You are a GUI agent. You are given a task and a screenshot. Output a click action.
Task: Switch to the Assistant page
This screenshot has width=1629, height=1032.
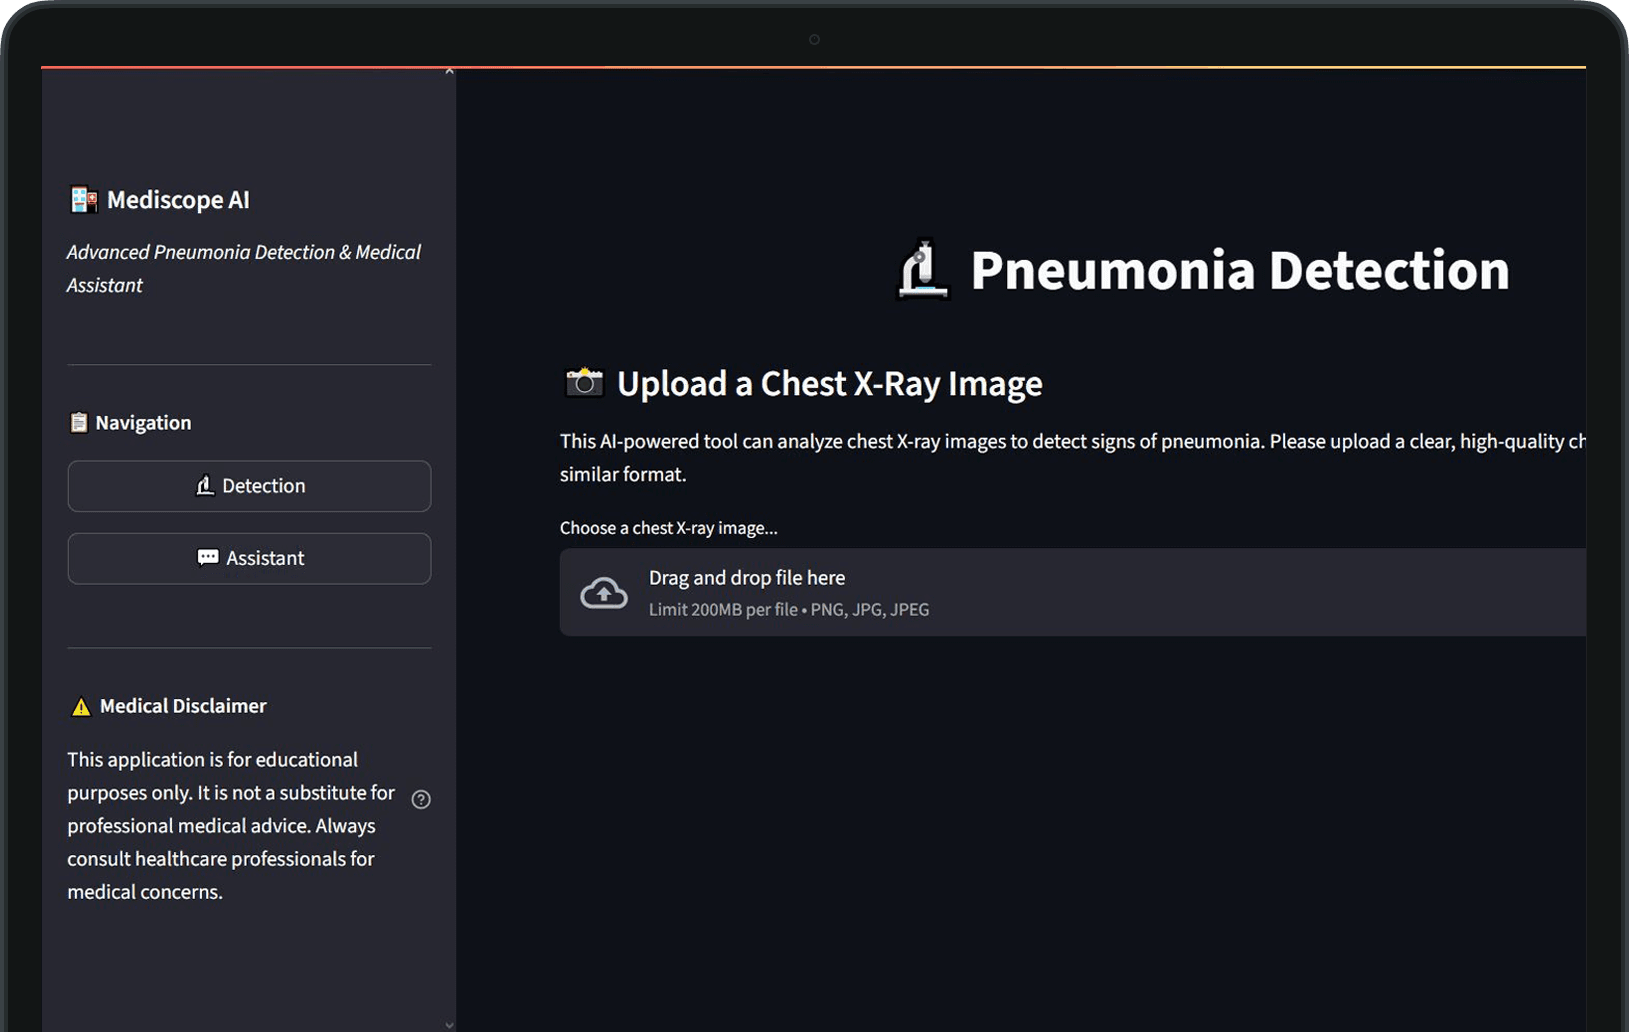pos(249,558)
